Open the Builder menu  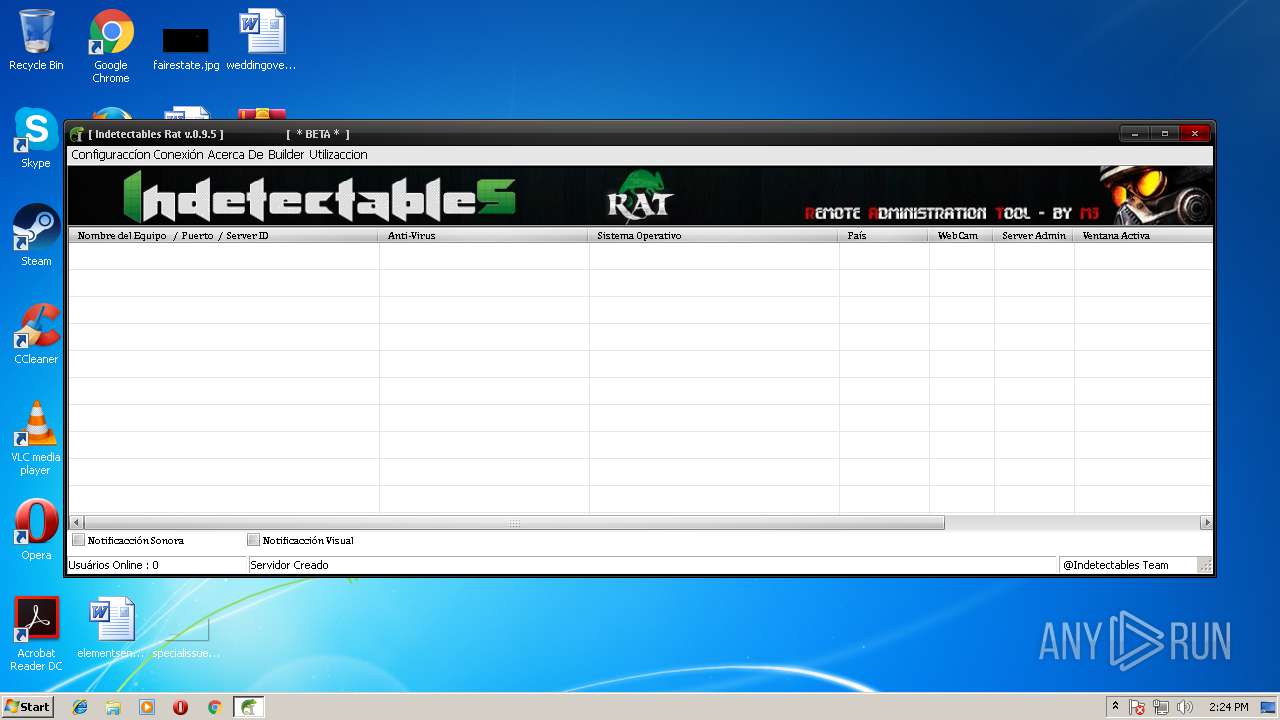point(286,155)
